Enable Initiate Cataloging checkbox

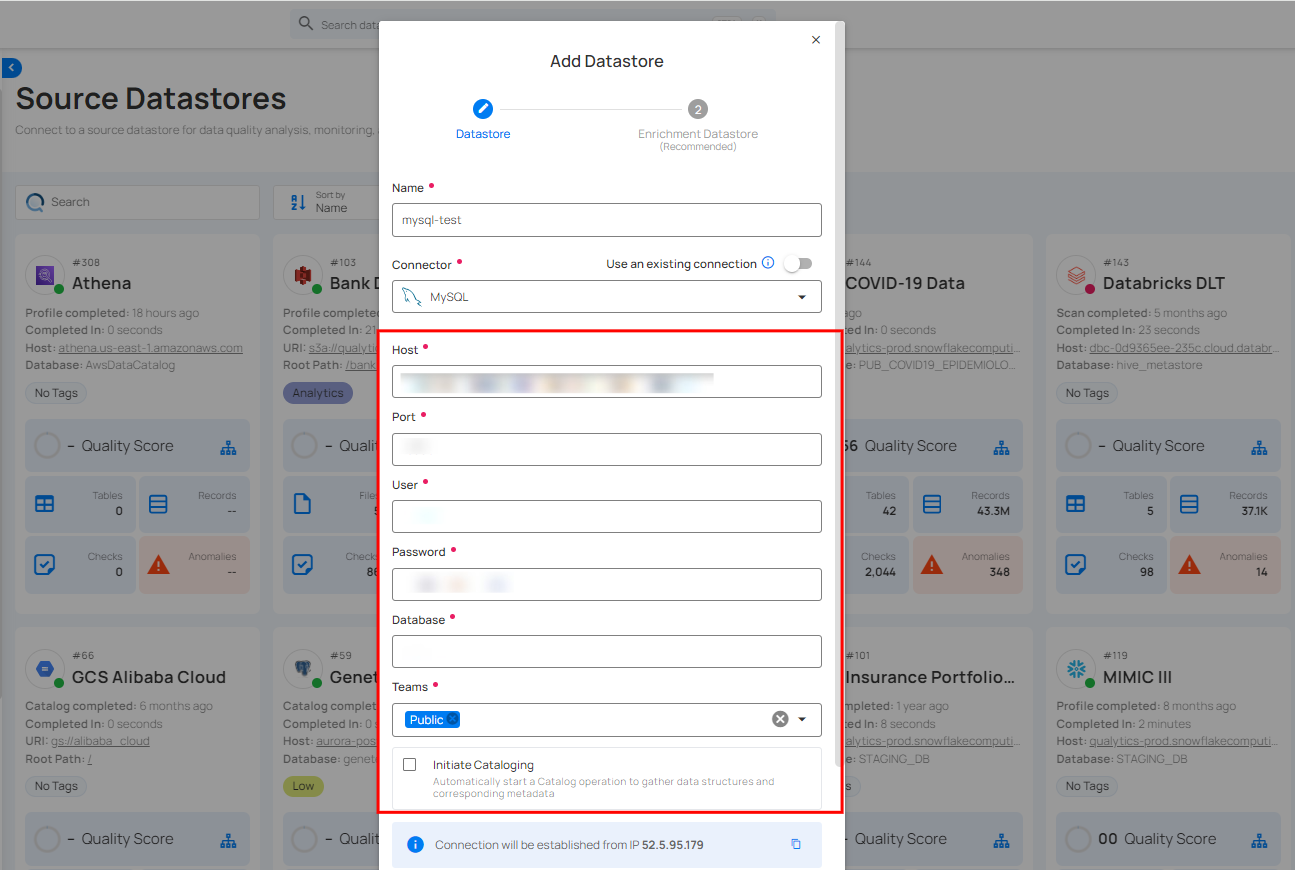click(x=410, y=765)
